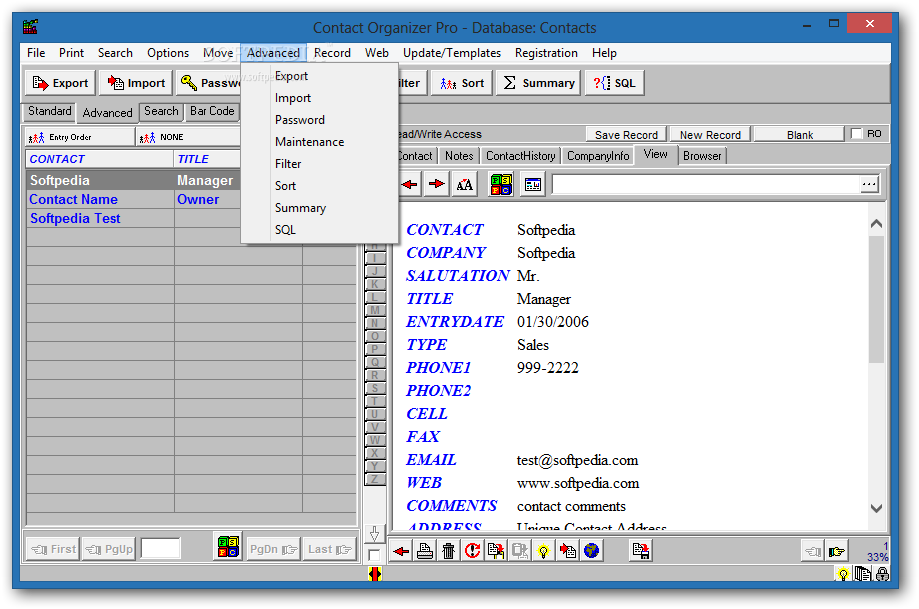This screenshot has height=609, width=919.
Task: Click the Sort toolbar button
Action: coord(462,83)
